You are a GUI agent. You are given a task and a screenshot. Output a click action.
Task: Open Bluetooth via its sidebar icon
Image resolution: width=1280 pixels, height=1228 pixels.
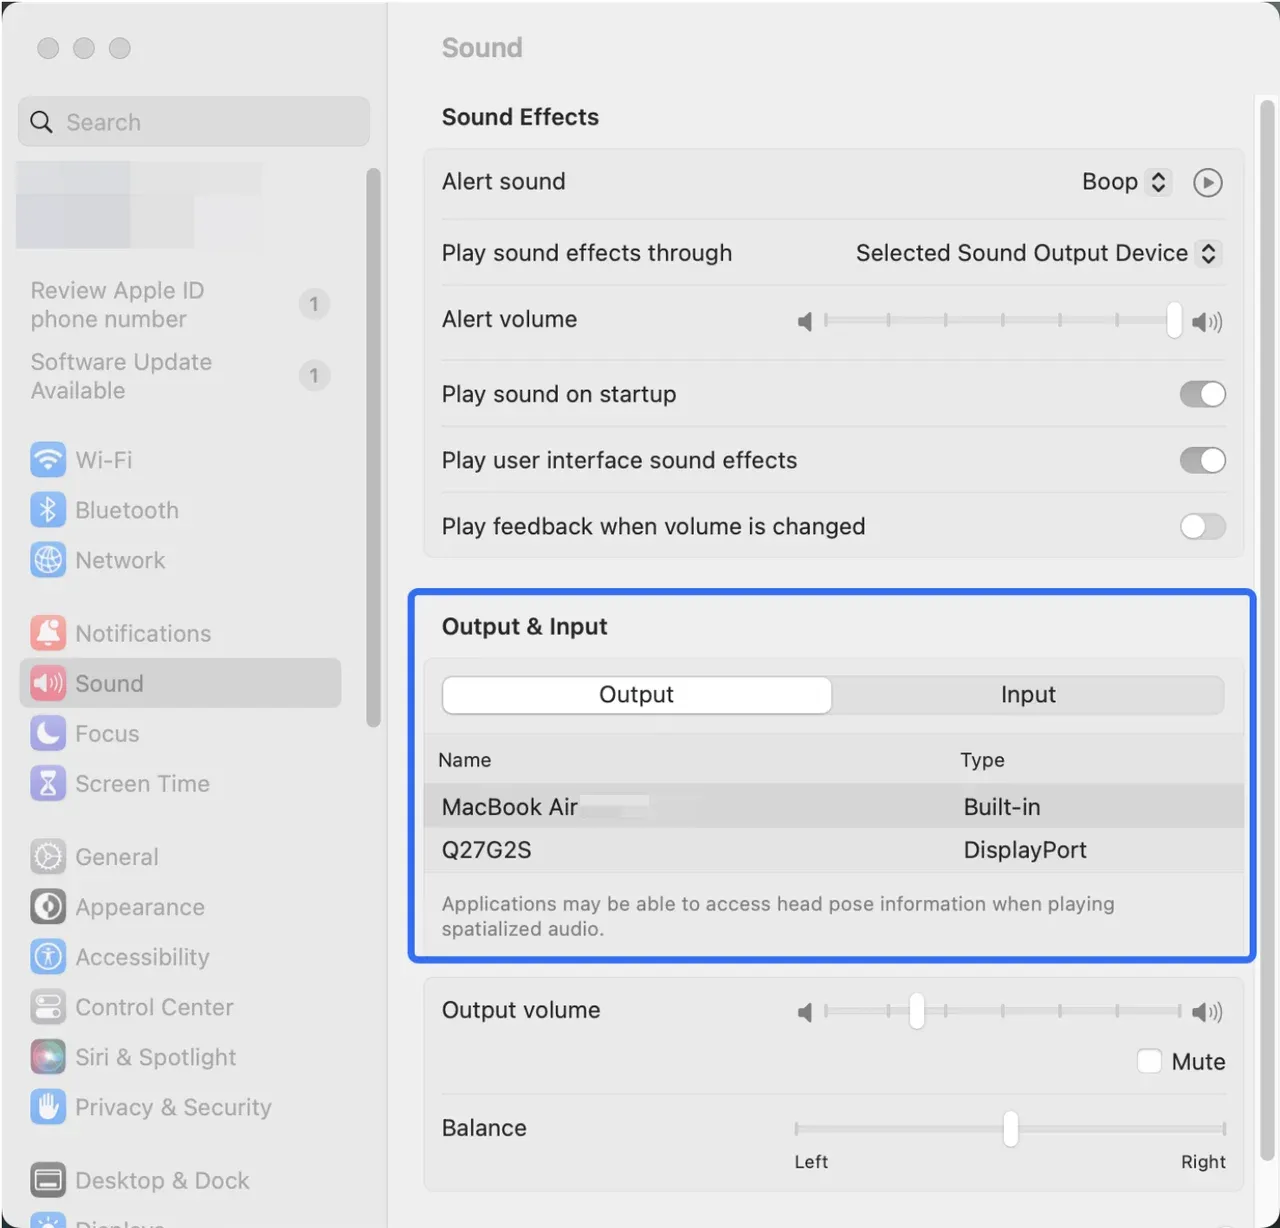[48, 510]
